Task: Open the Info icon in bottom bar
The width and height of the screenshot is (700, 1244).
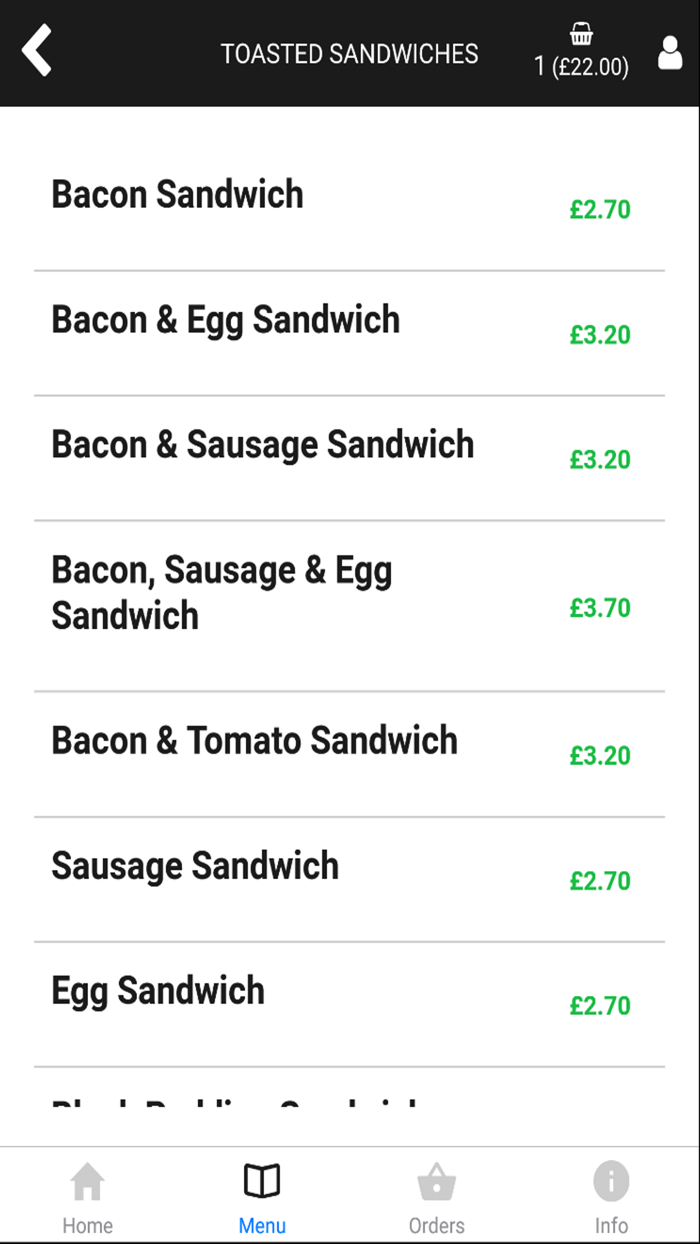Action: pyautogui.click(x=611, y=1182)
